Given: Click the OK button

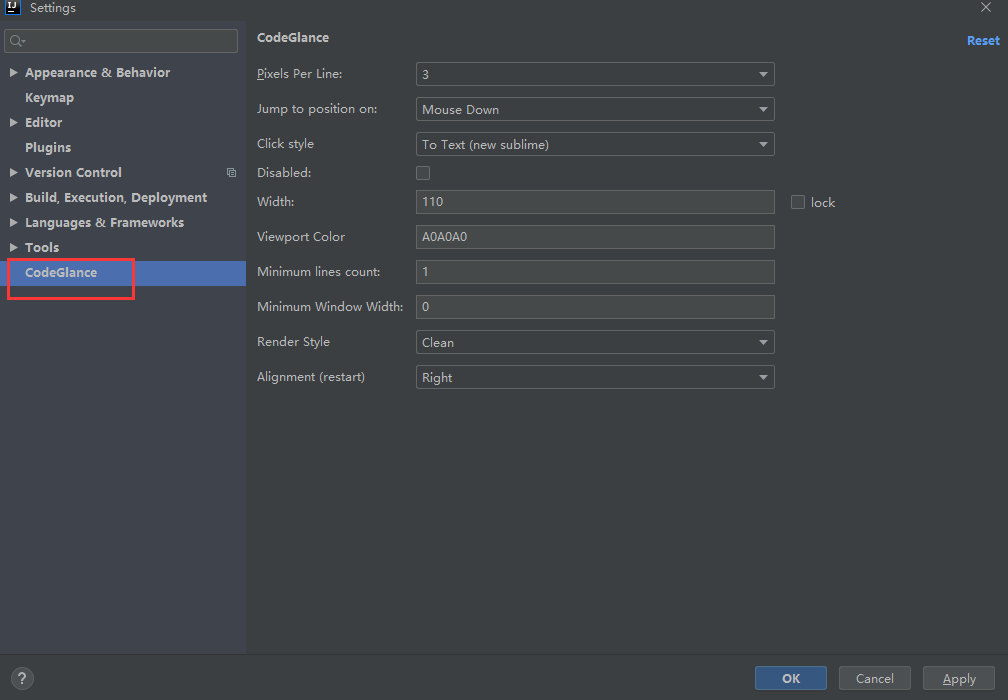Looking at the screenshot, I should coord(791,678).
